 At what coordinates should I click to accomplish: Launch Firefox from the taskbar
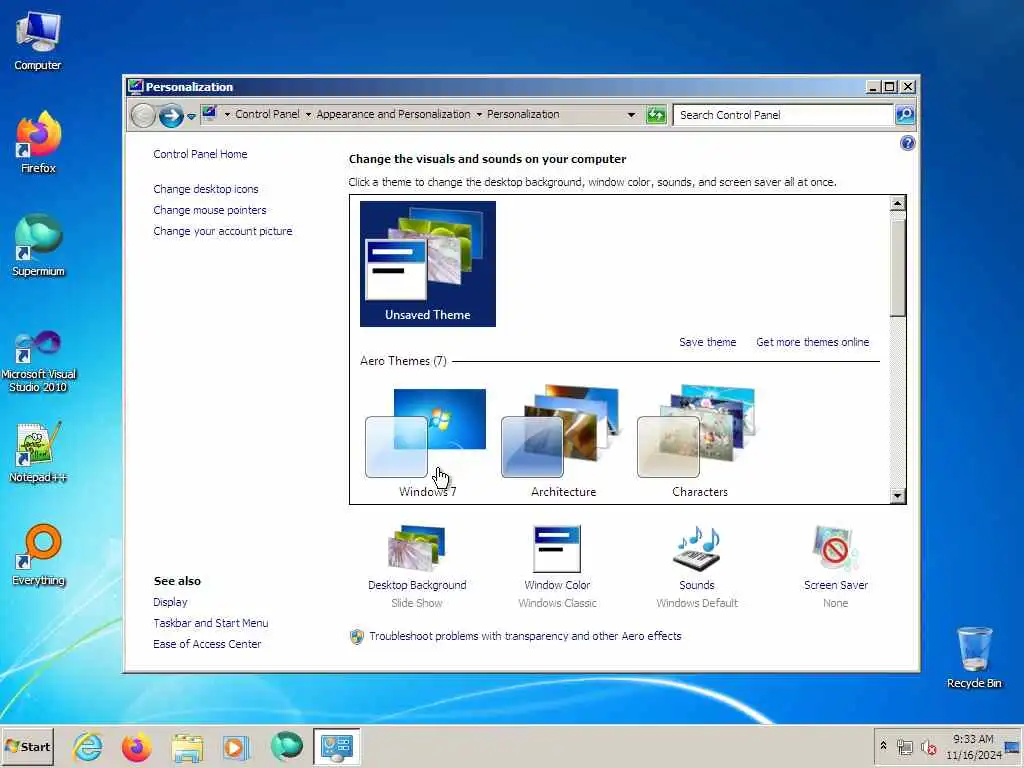[x=137, y=747]
